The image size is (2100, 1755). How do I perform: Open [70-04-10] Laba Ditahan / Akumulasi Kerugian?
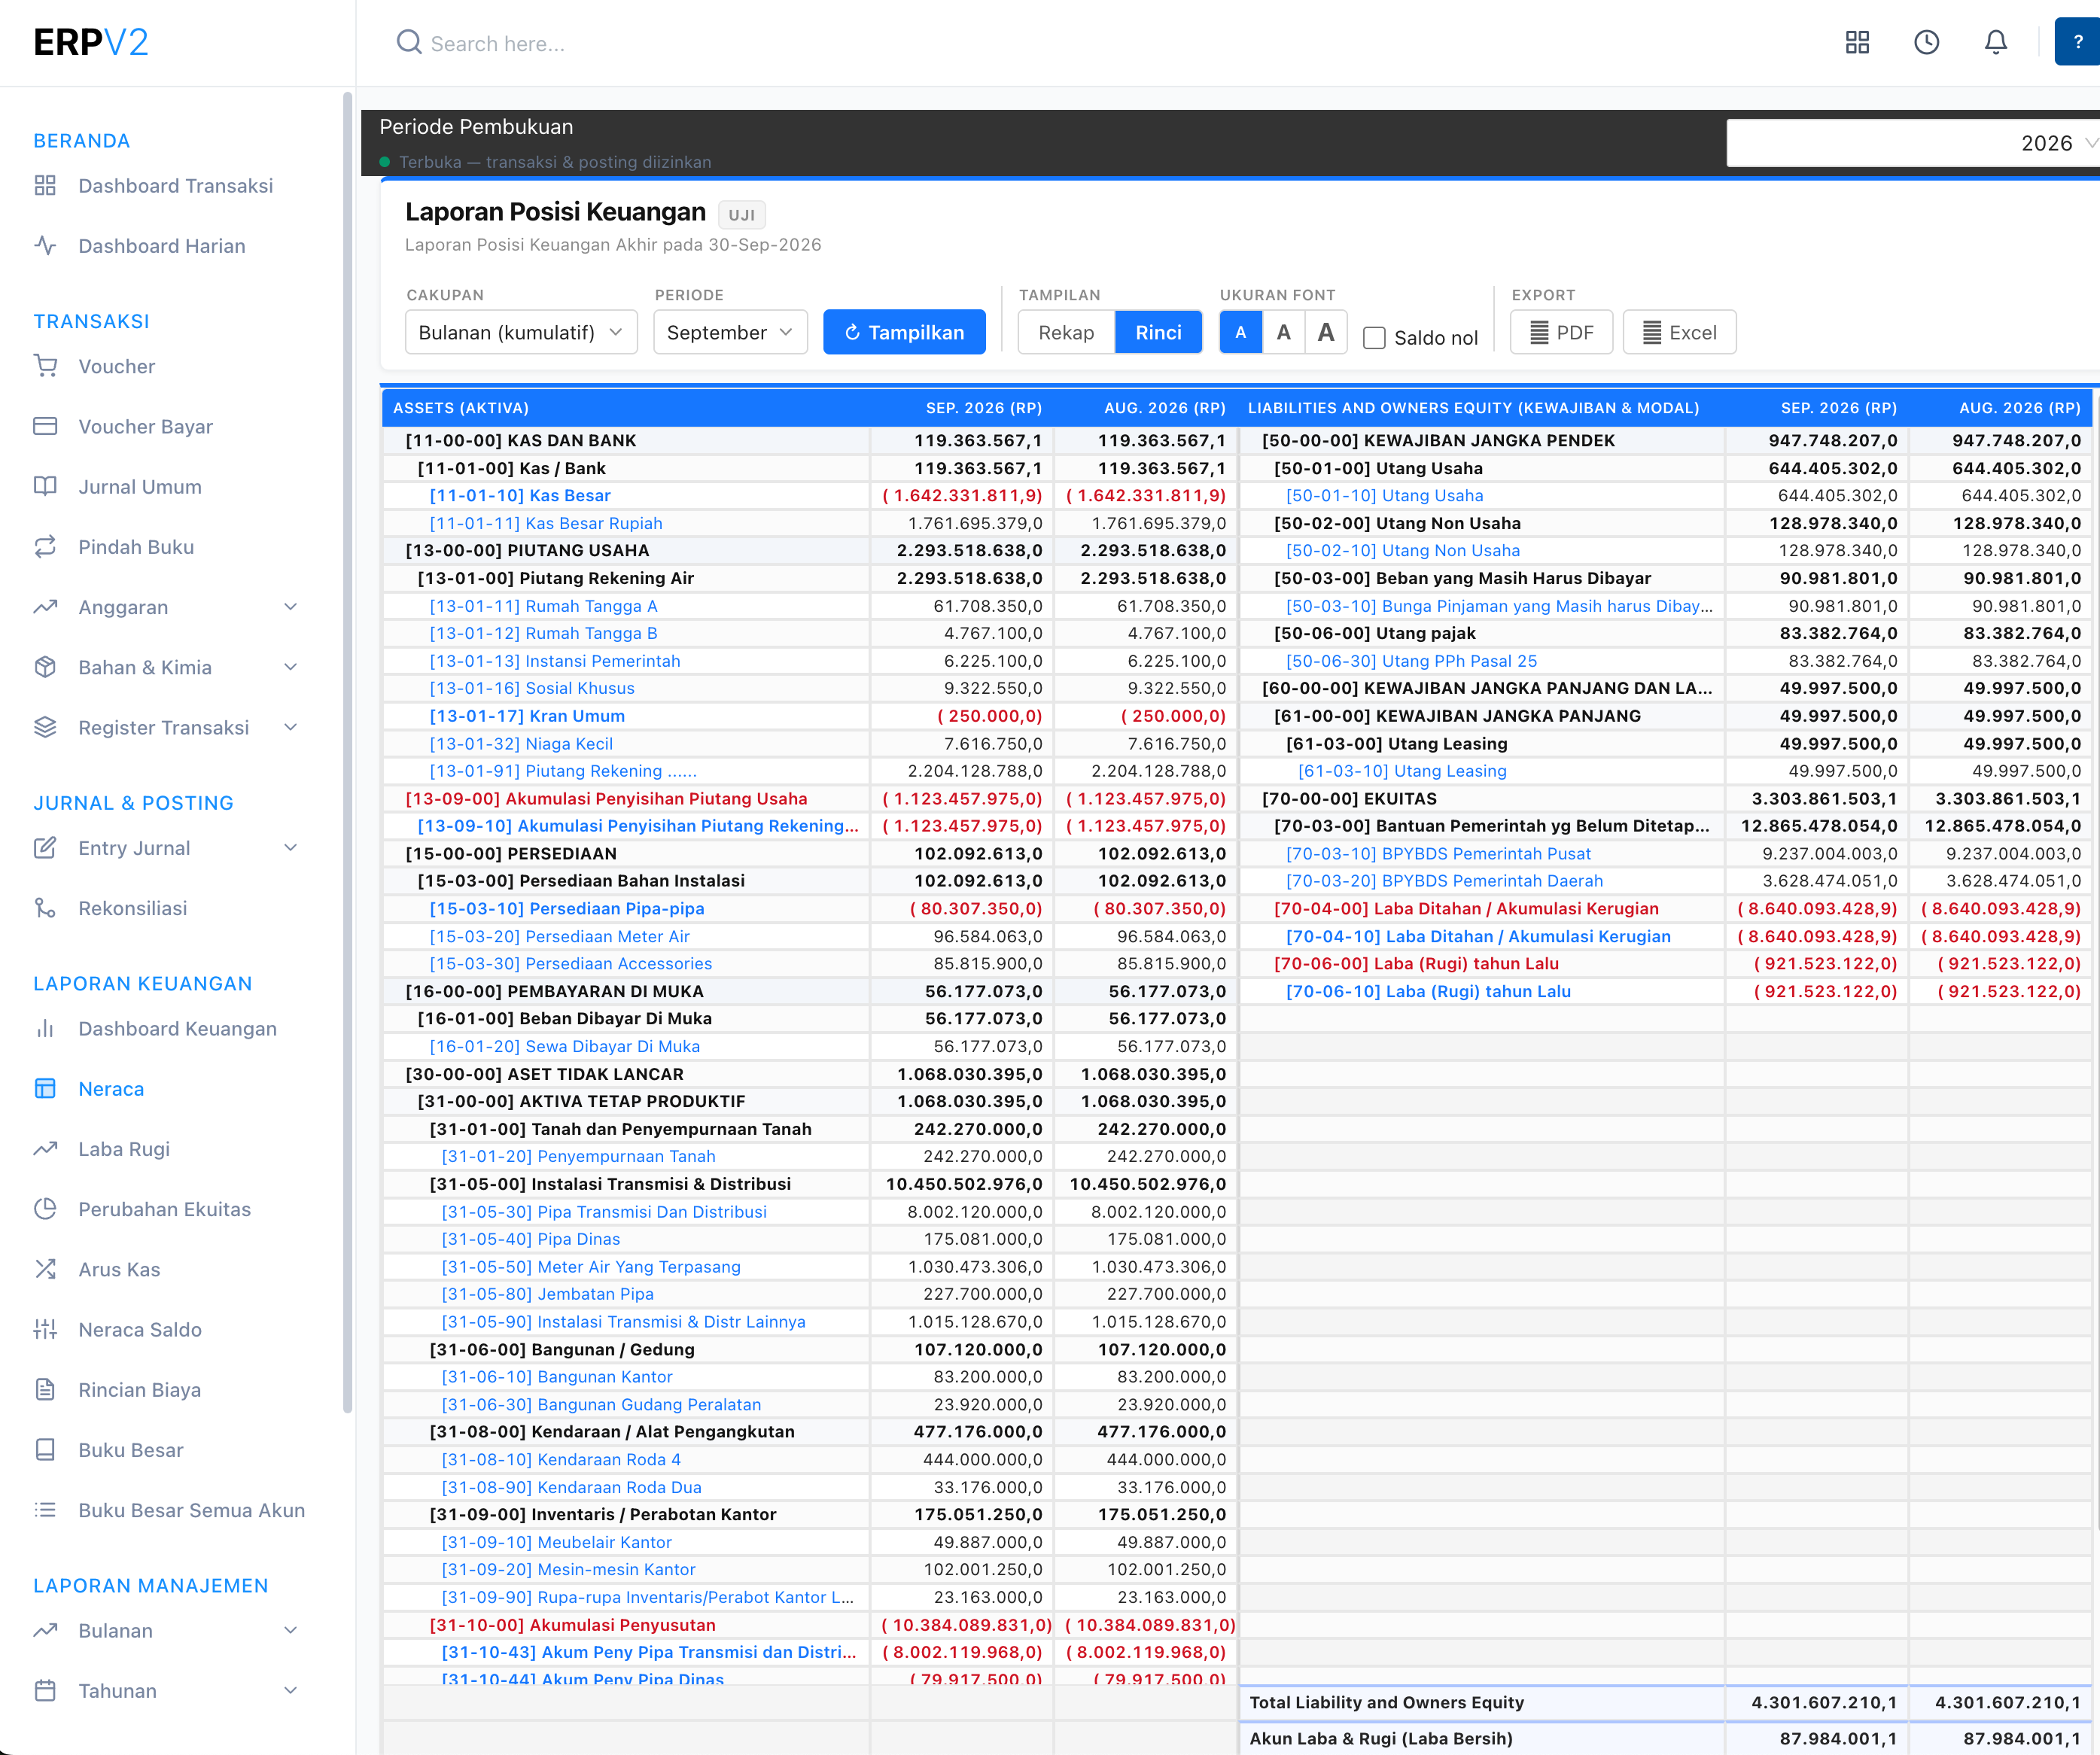coord(1478,937)
